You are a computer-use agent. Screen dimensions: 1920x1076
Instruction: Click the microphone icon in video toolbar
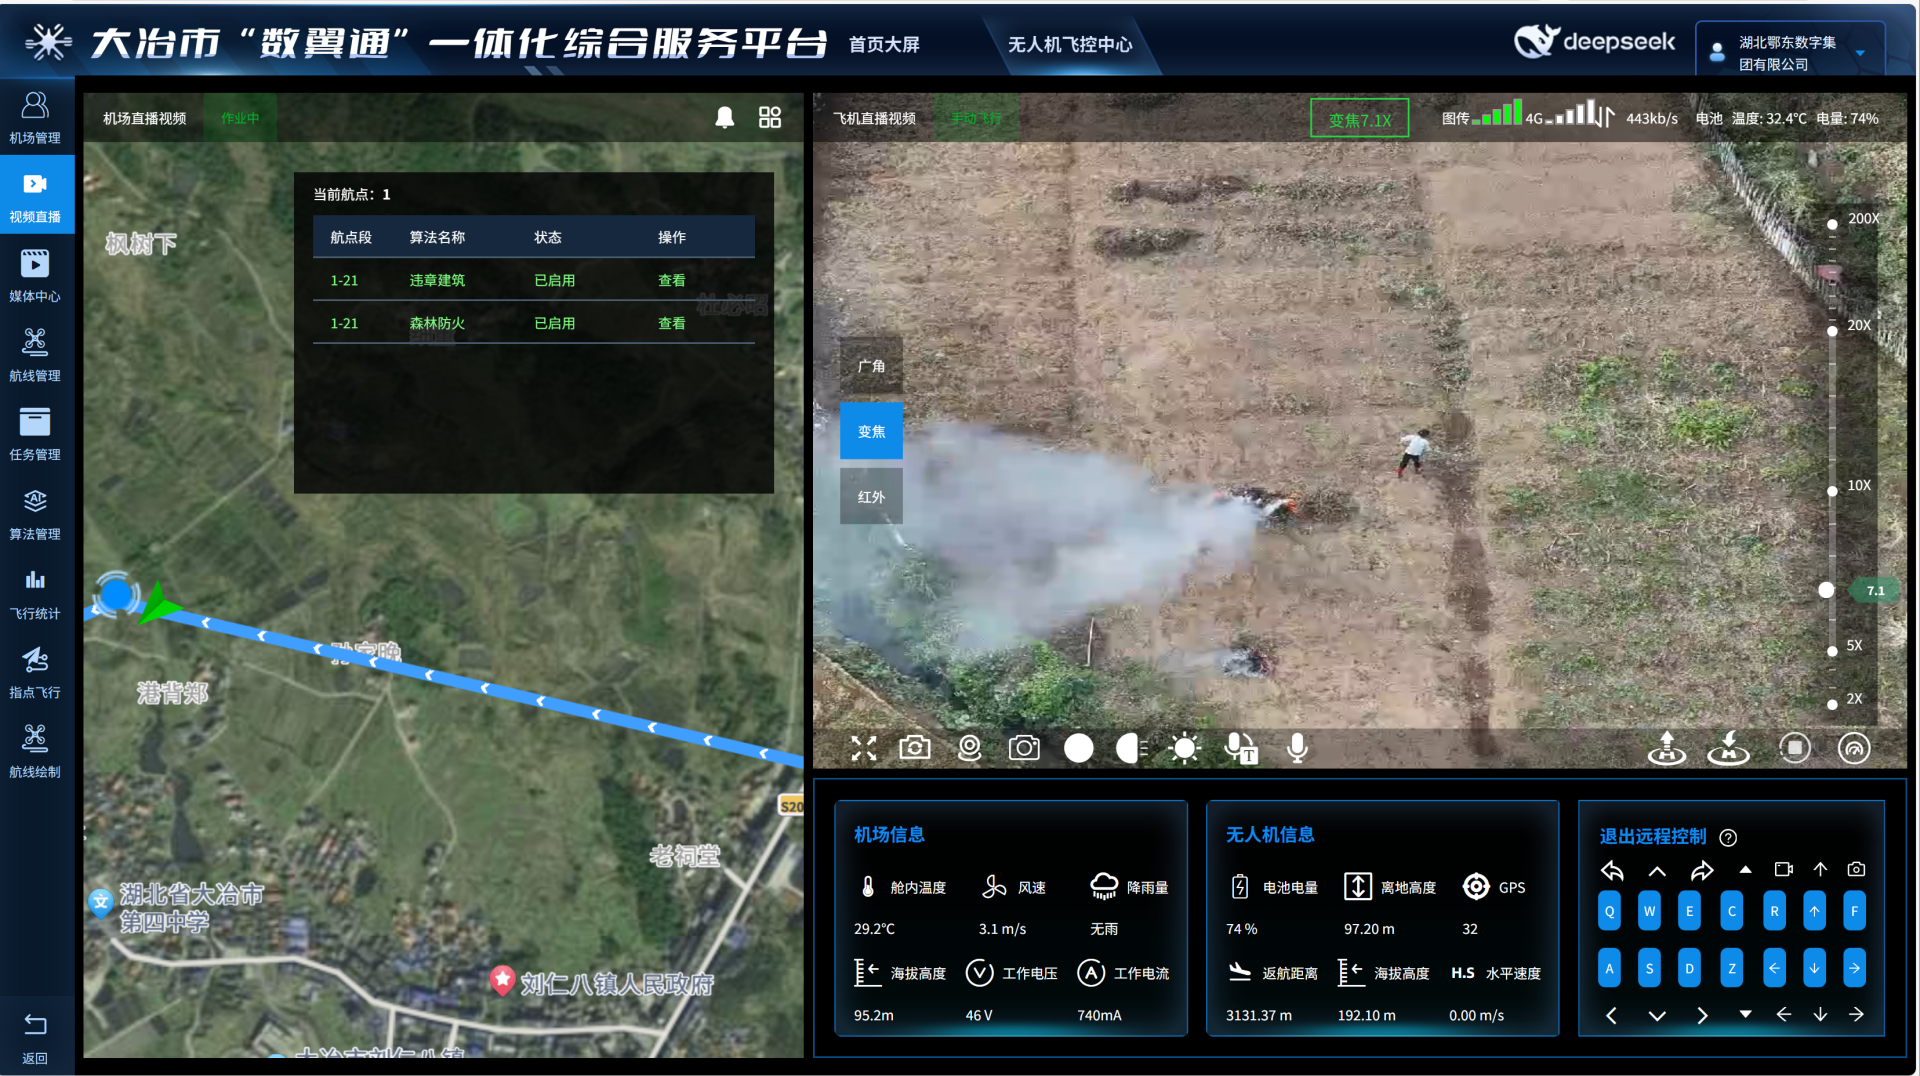[1297, 748]
